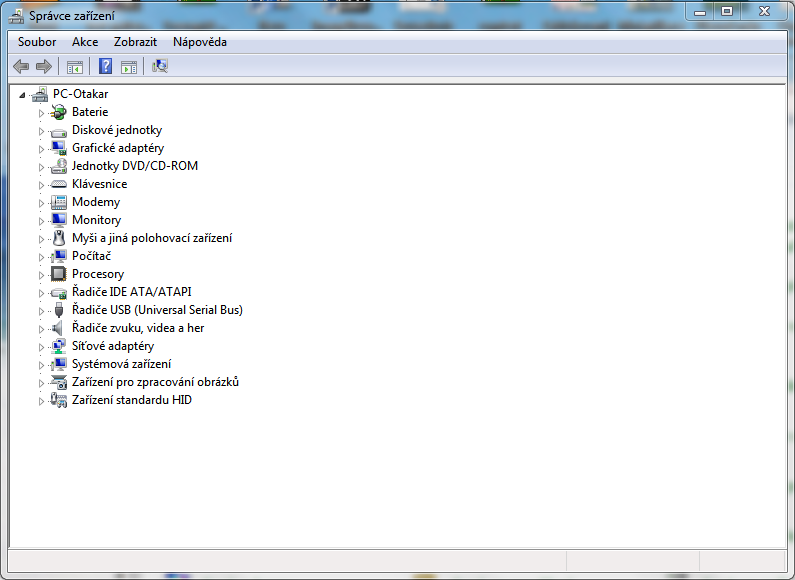This screenshot has width=795, height=580.
Task: Click the PC-Otakar computer icon
Action: (40, 94)
